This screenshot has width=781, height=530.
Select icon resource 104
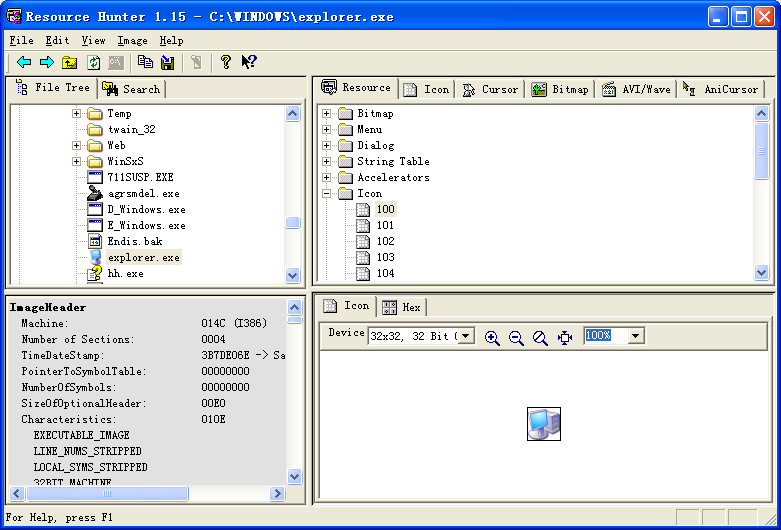(x=385, y=273)
